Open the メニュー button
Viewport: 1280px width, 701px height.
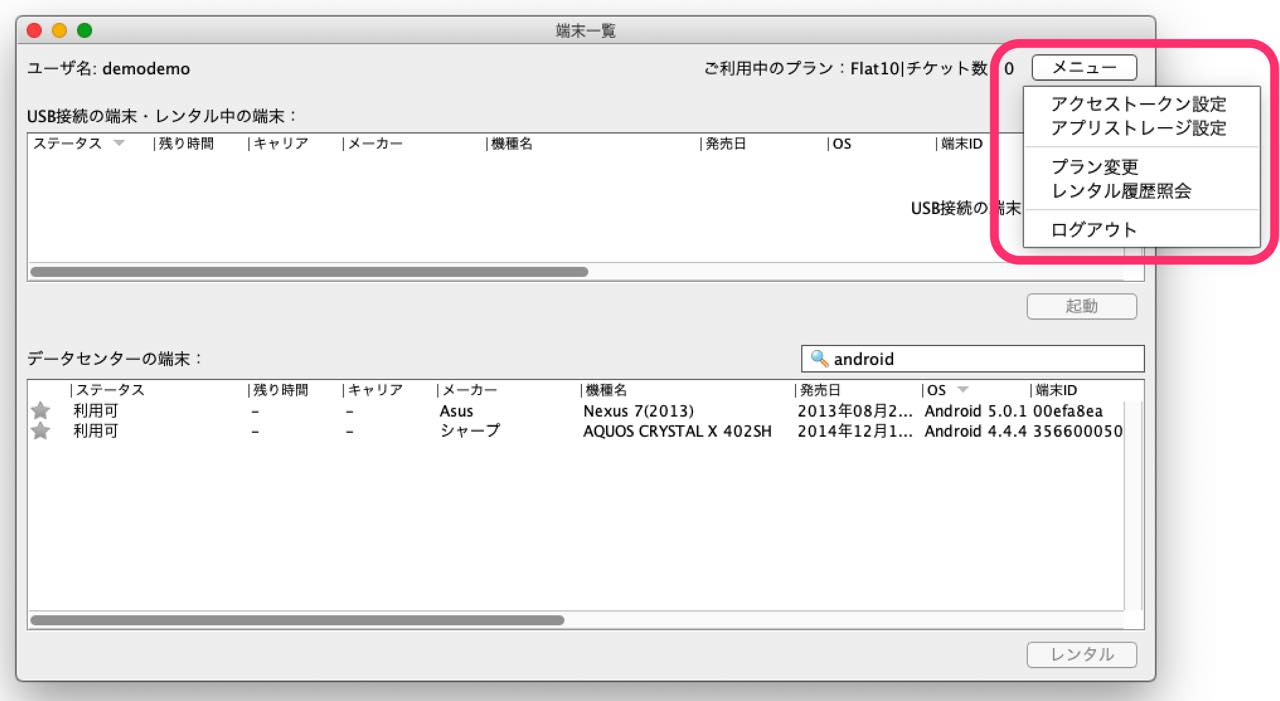(x=1084, y=68)
